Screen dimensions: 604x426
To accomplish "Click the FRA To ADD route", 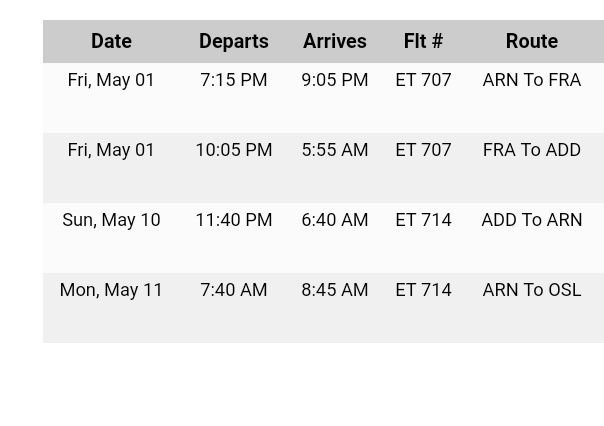I will coord(531,150).
